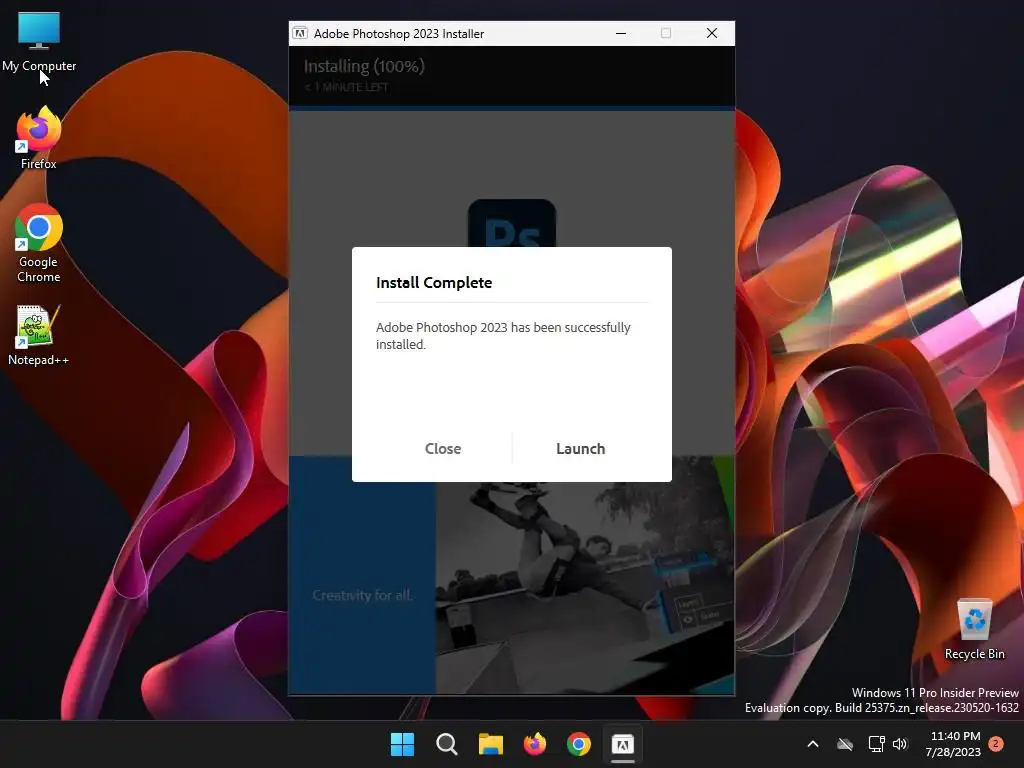The image size is (1024, 768).
Task: Show hidden system tray icons
Action: (813, 744)
